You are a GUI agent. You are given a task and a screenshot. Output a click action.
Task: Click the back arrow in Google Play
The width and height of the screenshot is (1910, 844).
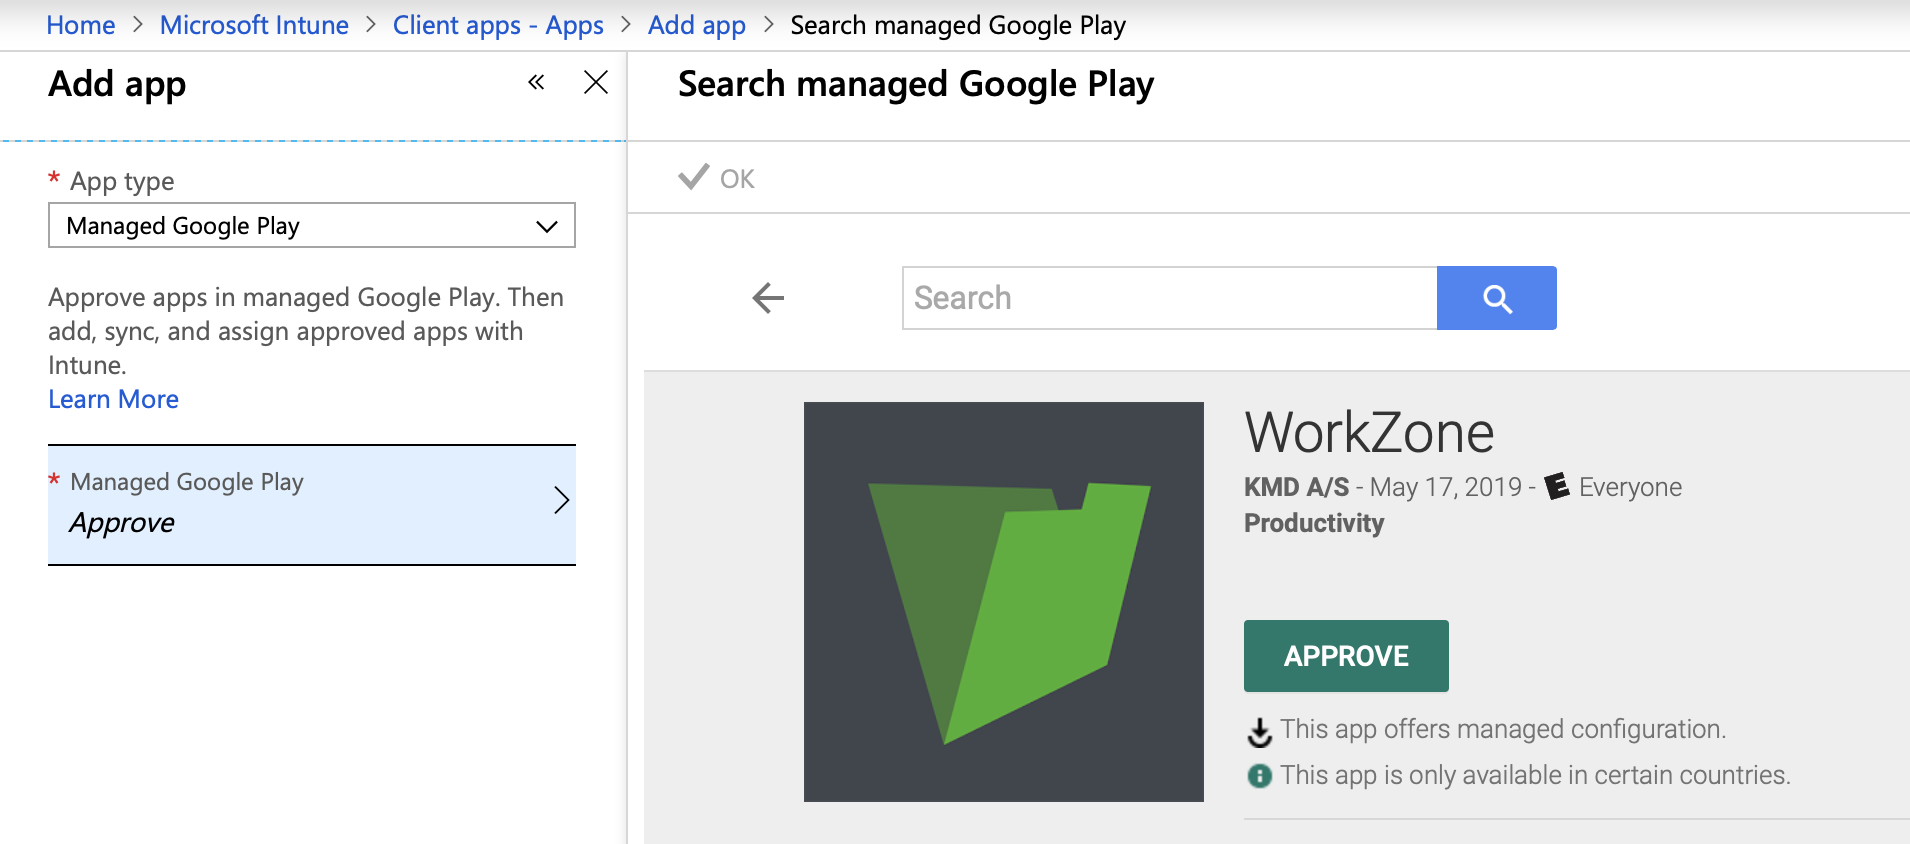pyautogui.click(x=768, y=297)
